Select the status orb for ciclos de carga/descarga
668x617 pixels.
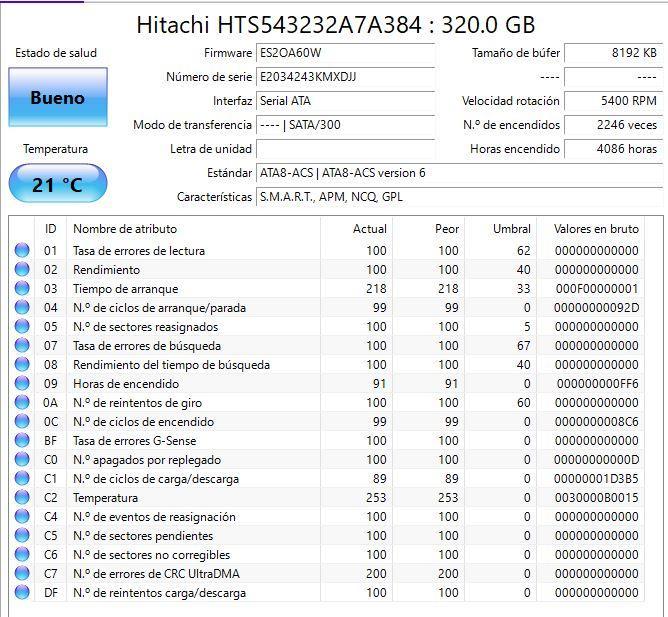point(22,479)
